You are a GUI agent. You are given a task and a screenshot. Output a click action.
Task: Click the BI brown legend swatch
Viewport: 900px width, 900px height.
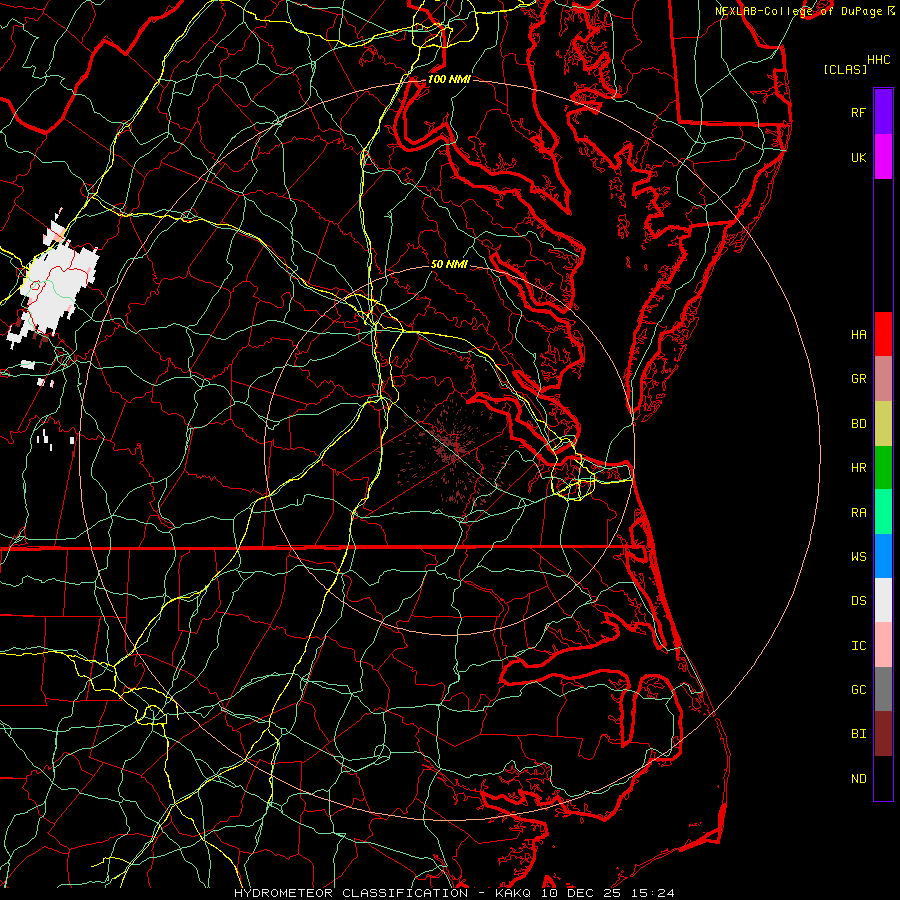[x=883, y=733]
